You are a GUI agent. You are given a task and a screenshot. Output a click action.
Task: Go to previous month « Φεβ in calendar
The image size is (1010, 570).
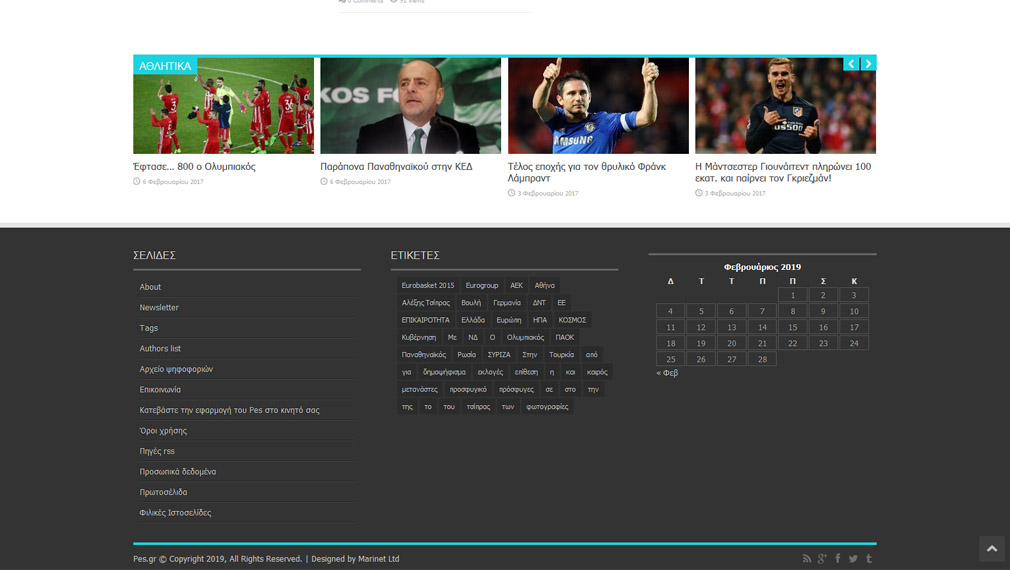pos(667,372)
